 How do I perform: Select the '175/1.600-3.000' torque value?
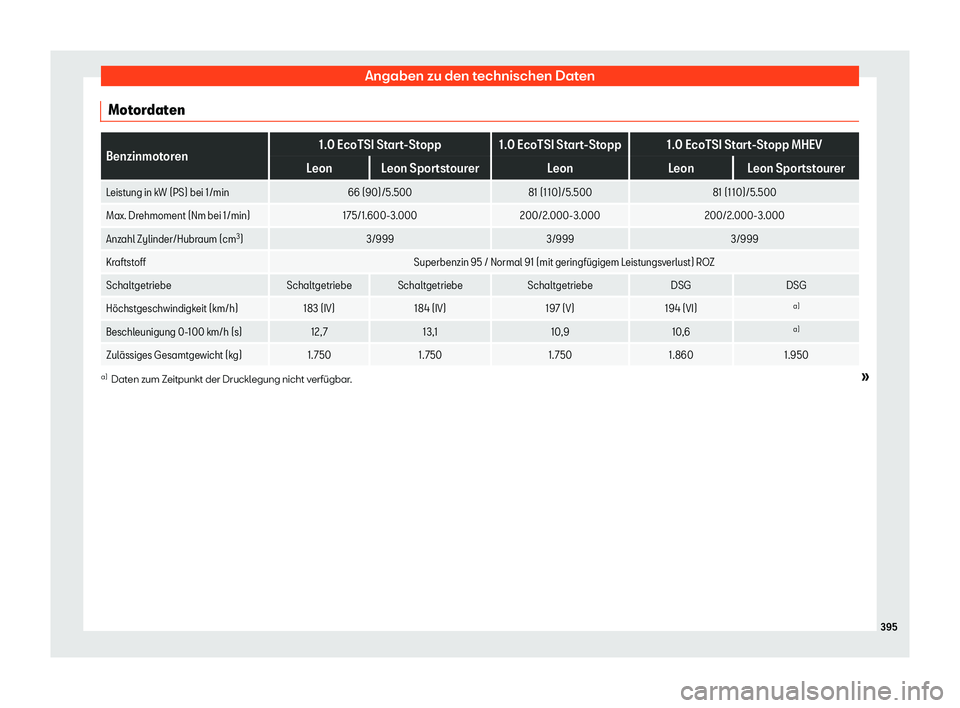point(380,216)
